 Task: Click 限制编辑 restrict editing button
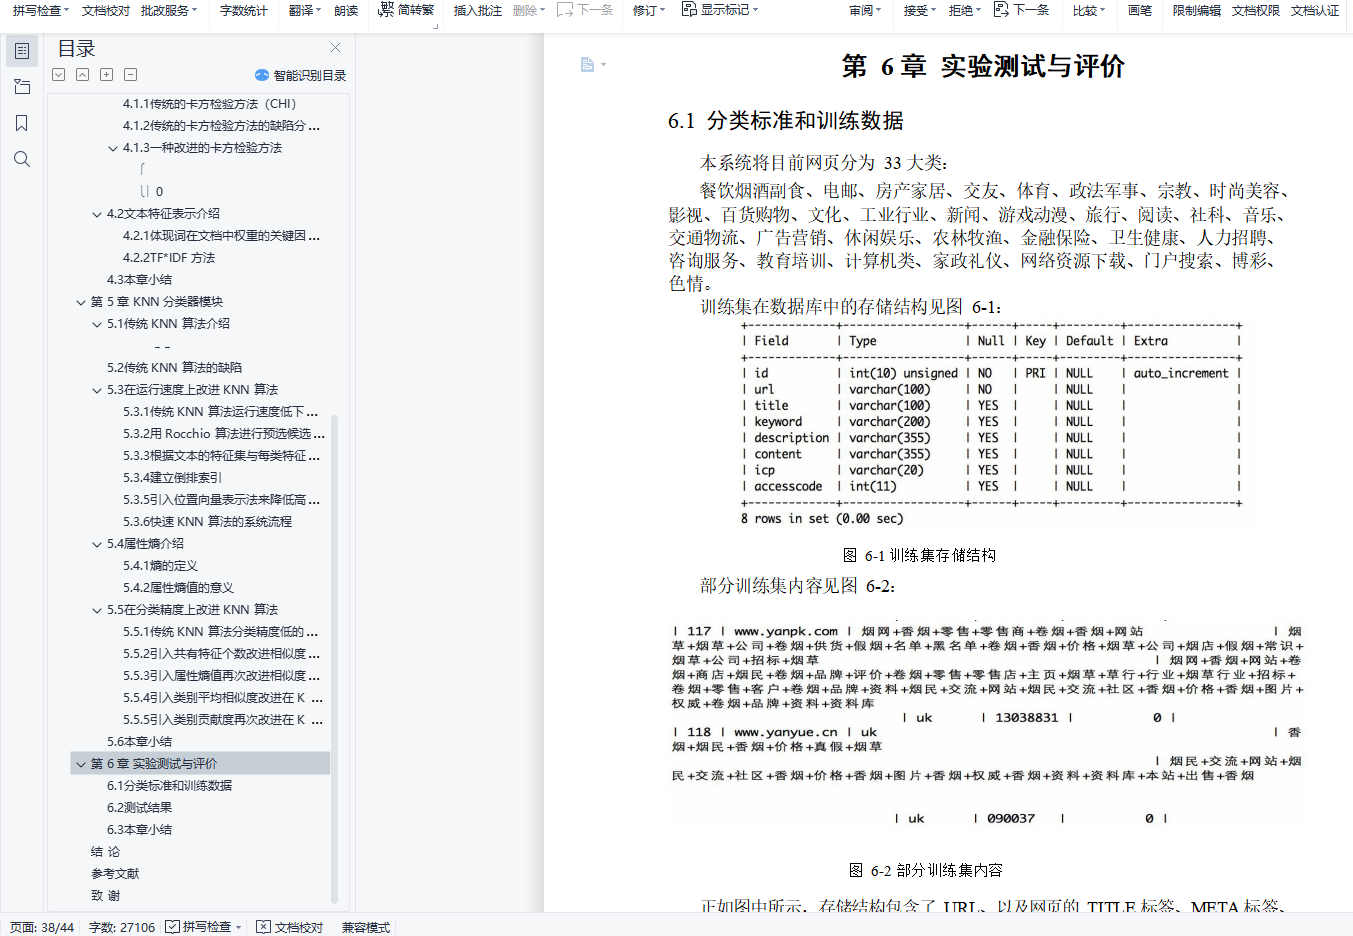(1197, 10)
